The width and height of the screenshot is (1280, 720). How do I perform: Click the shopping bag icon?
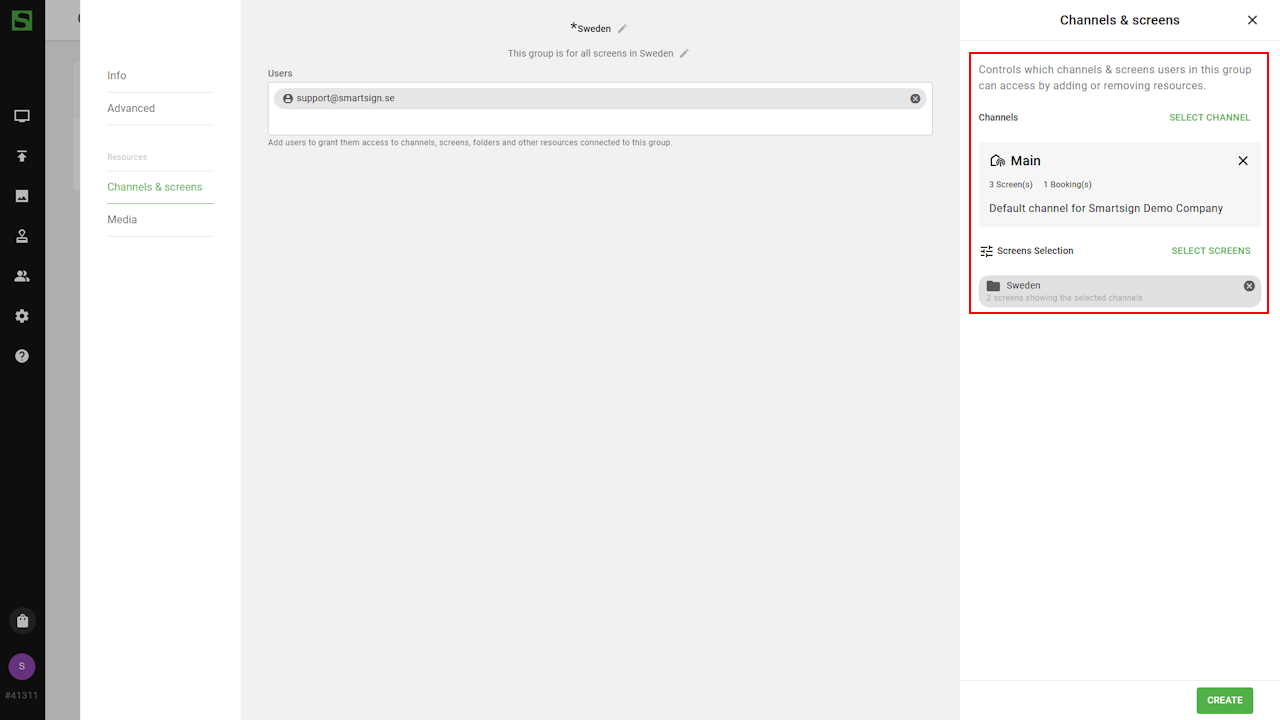(x=22, y=621)
